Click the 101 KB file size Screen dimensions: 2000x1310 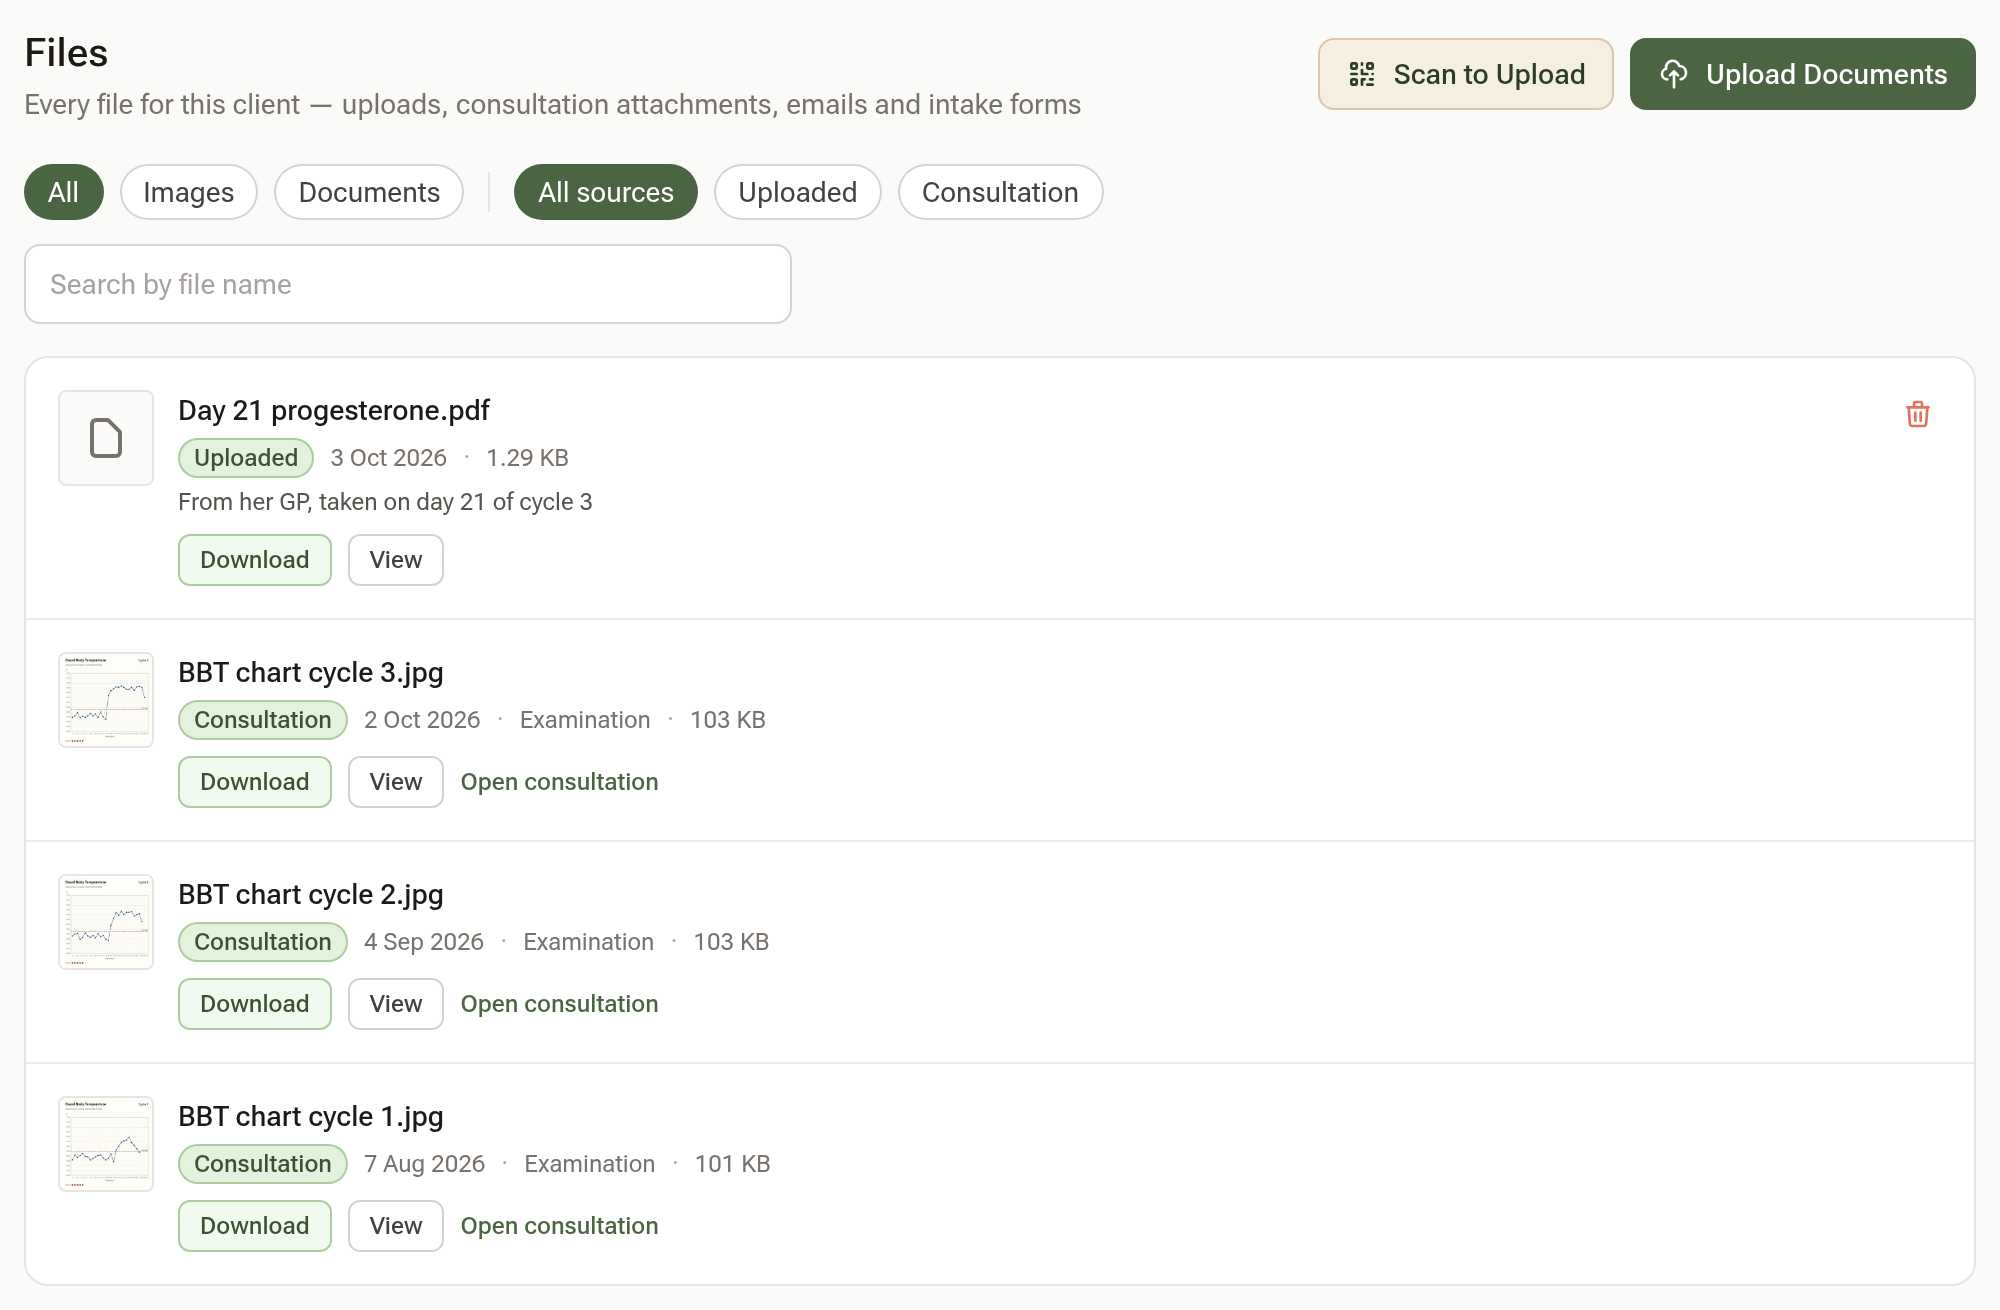pyautogui.click(x=733, y=1164)
